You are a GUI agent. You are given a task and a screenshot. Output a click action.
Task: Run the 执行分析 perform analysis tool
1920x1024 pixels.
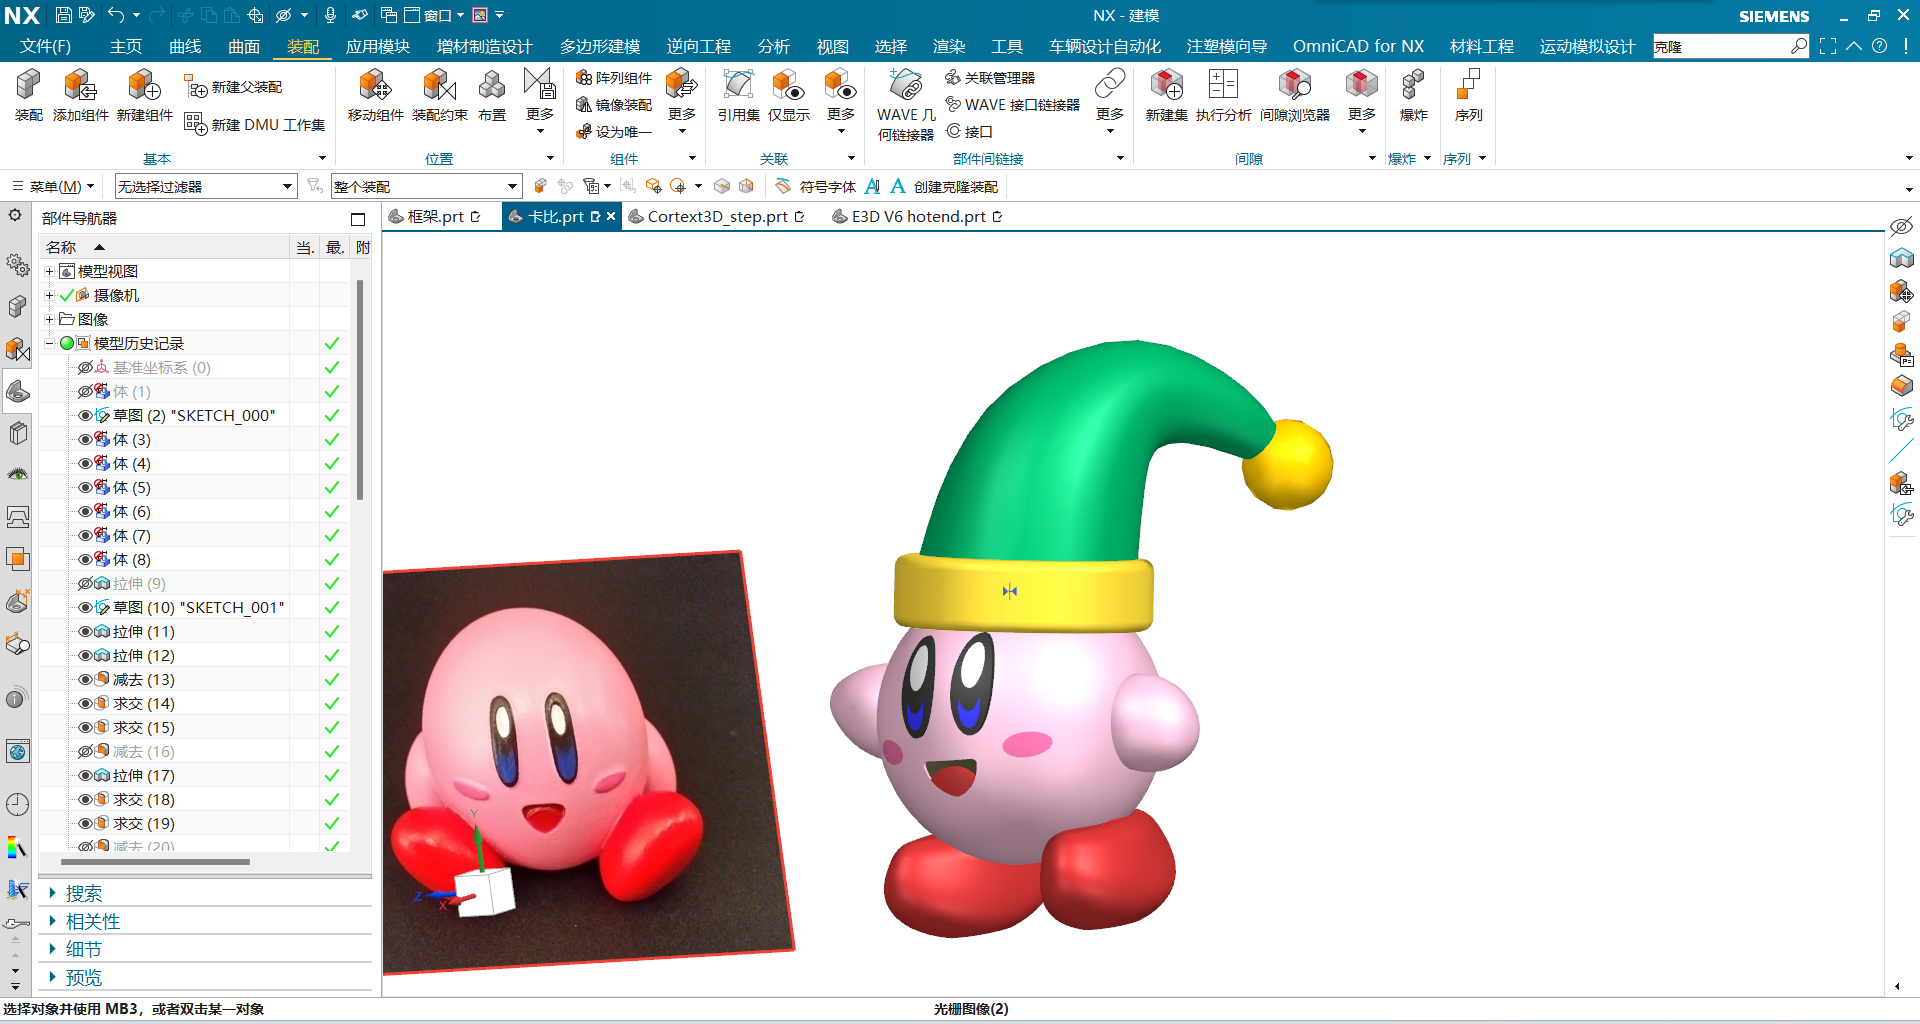(1224, 95)
